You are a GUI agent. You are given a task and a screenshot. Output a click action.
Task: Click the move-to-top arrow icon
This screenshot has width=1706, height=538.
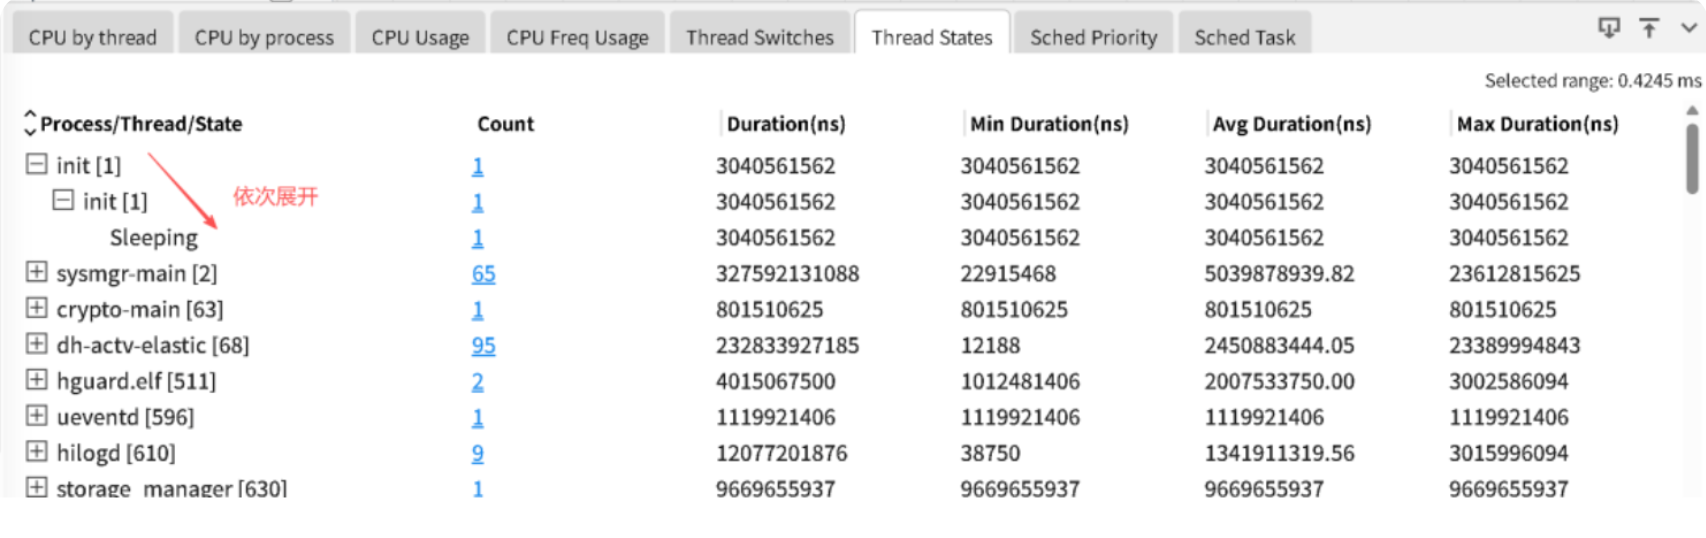[x=1649, y=28]
